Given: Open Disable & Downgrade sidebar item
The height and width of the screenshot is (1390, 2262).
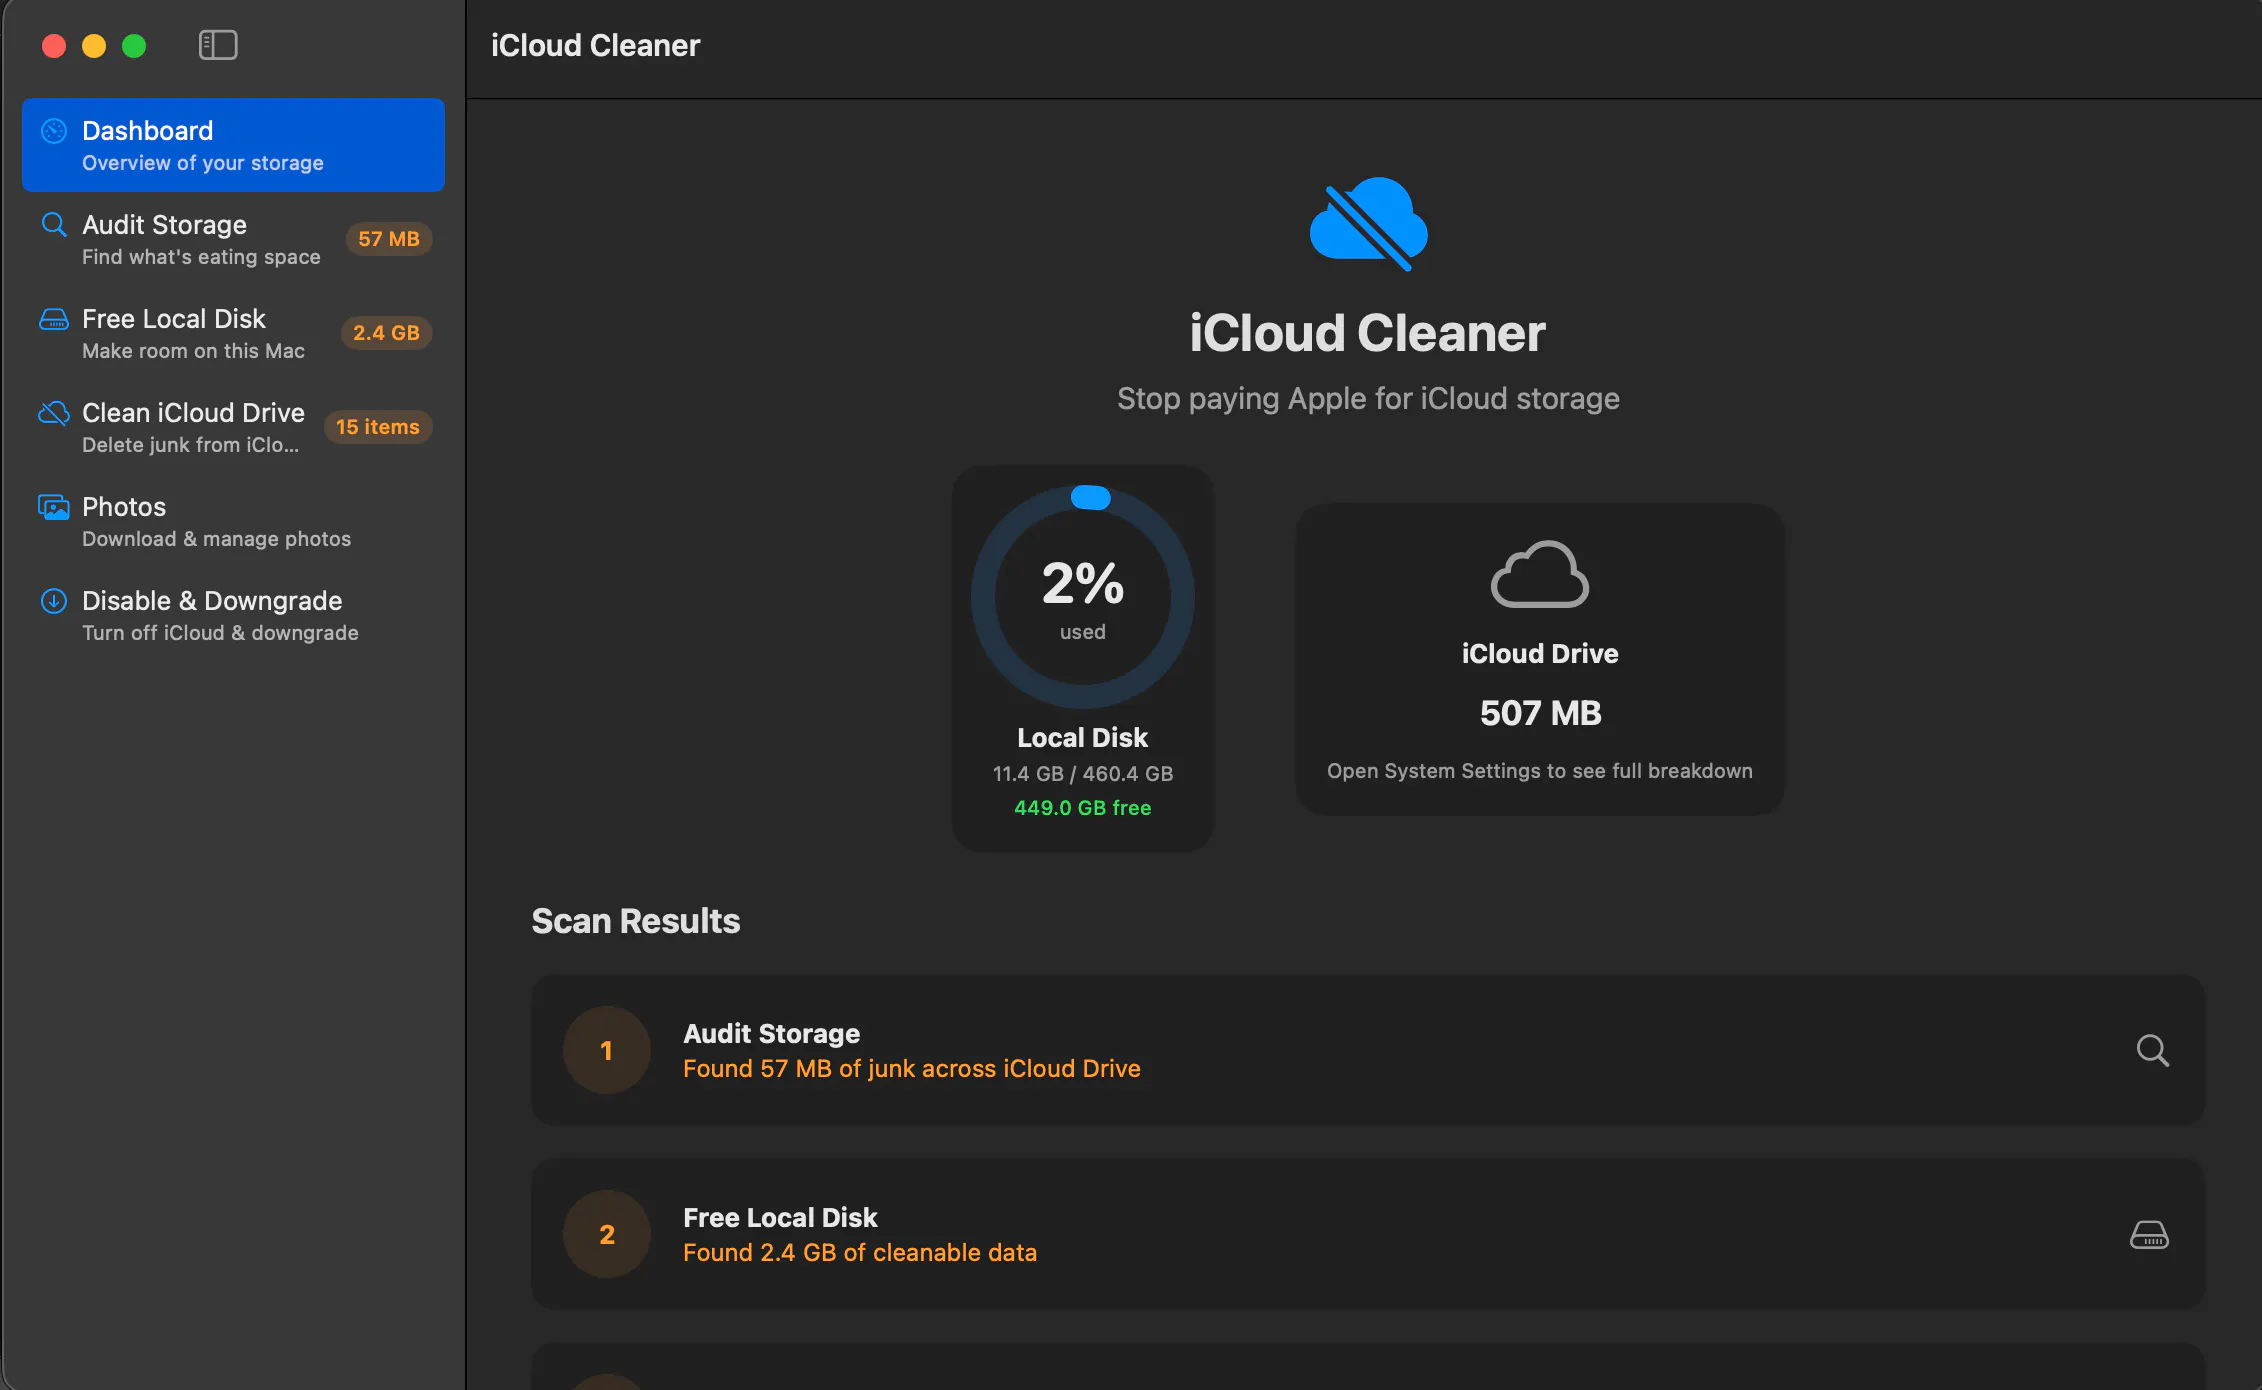Looking at the screenshot, I should [233, 615].
